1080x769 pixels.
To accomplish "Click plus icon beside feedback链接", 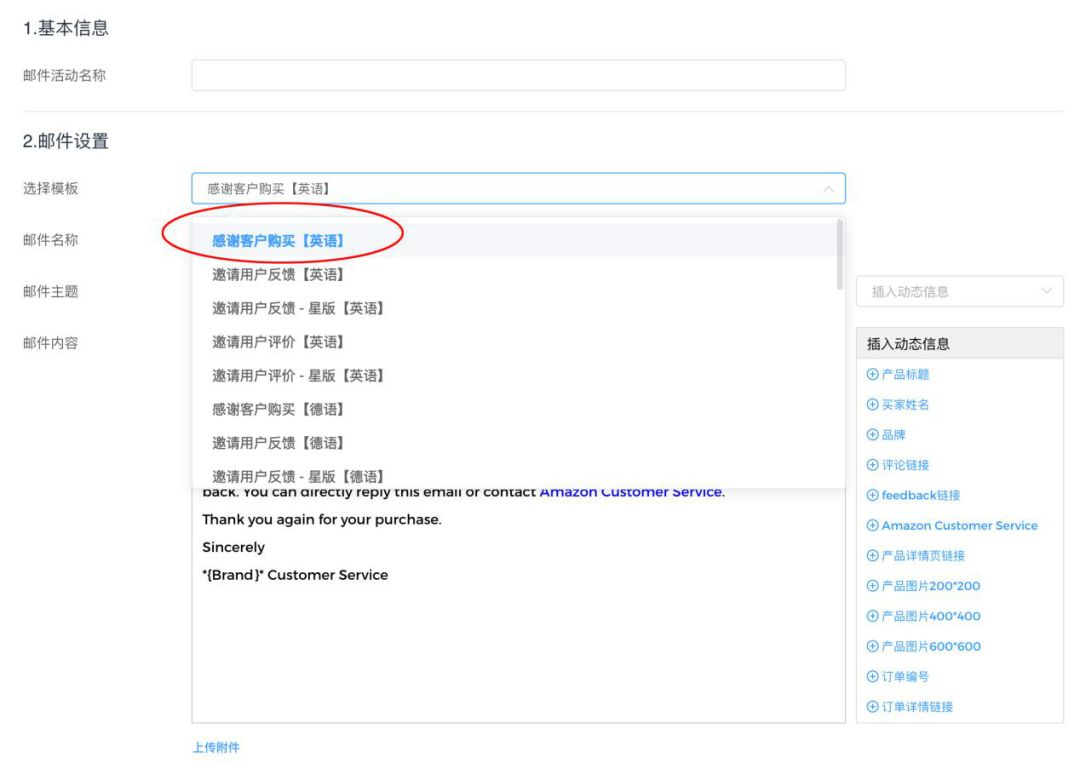I will point(872,495).
